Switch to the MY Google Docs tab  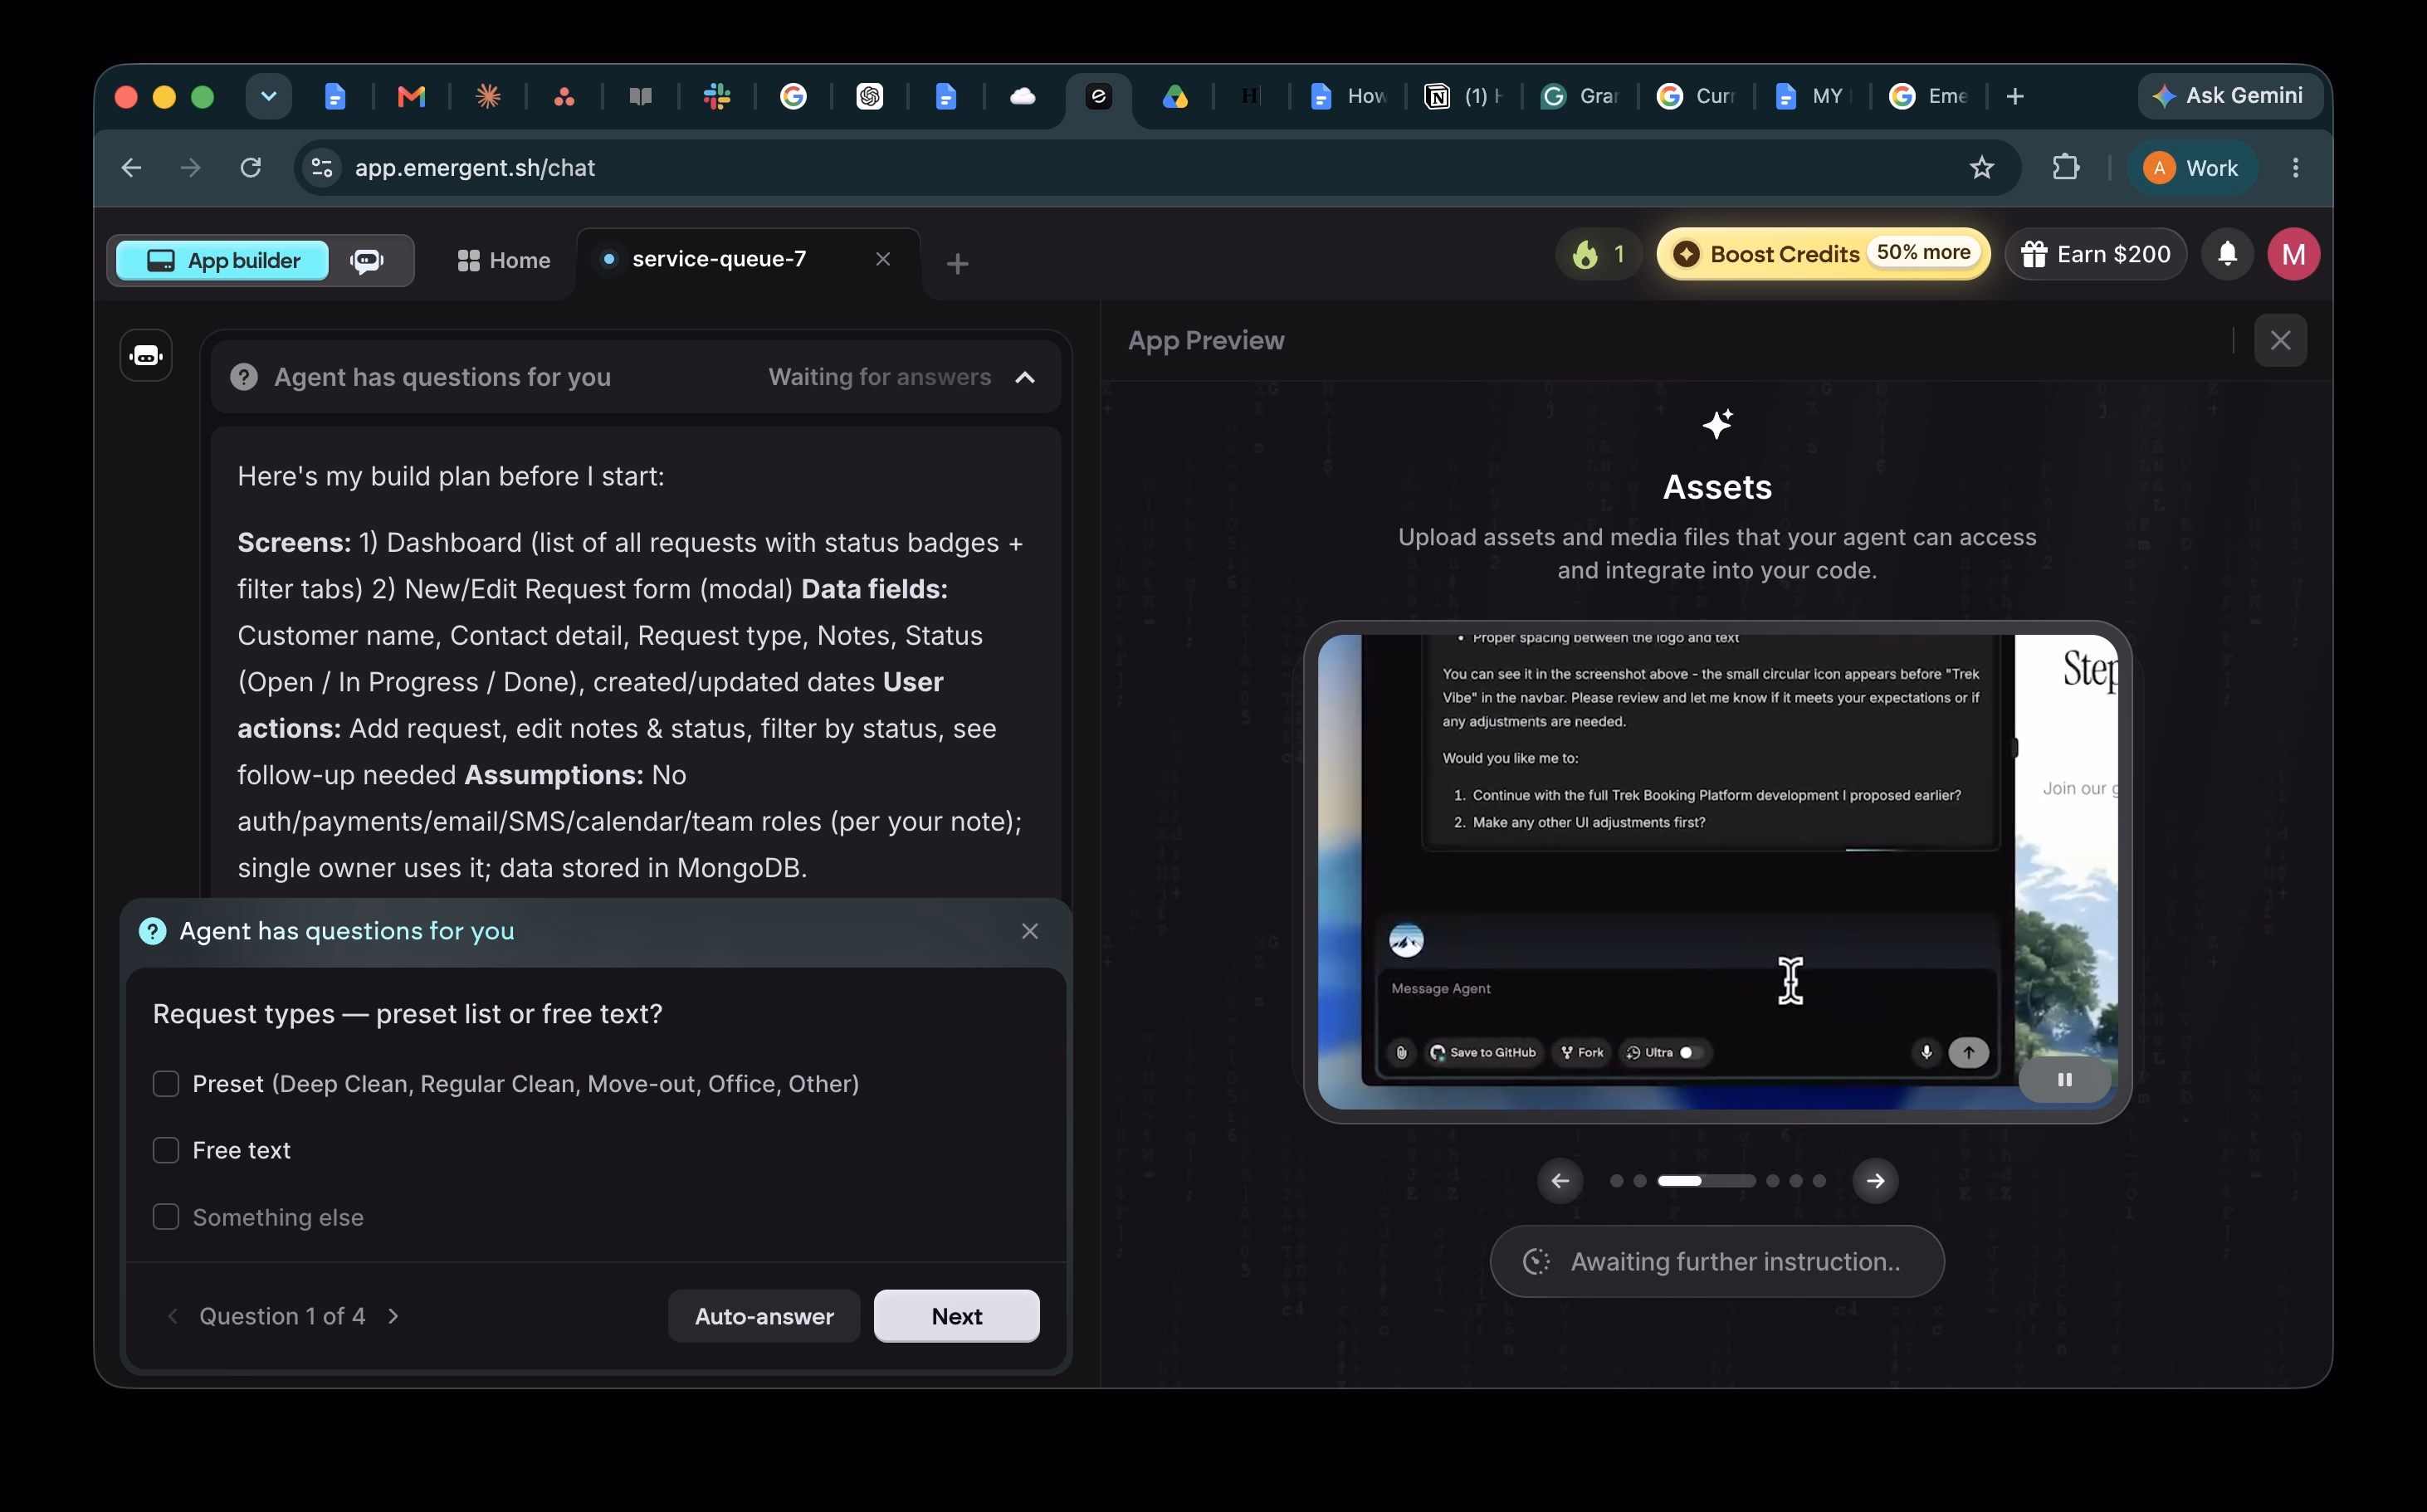point(1813,96)
